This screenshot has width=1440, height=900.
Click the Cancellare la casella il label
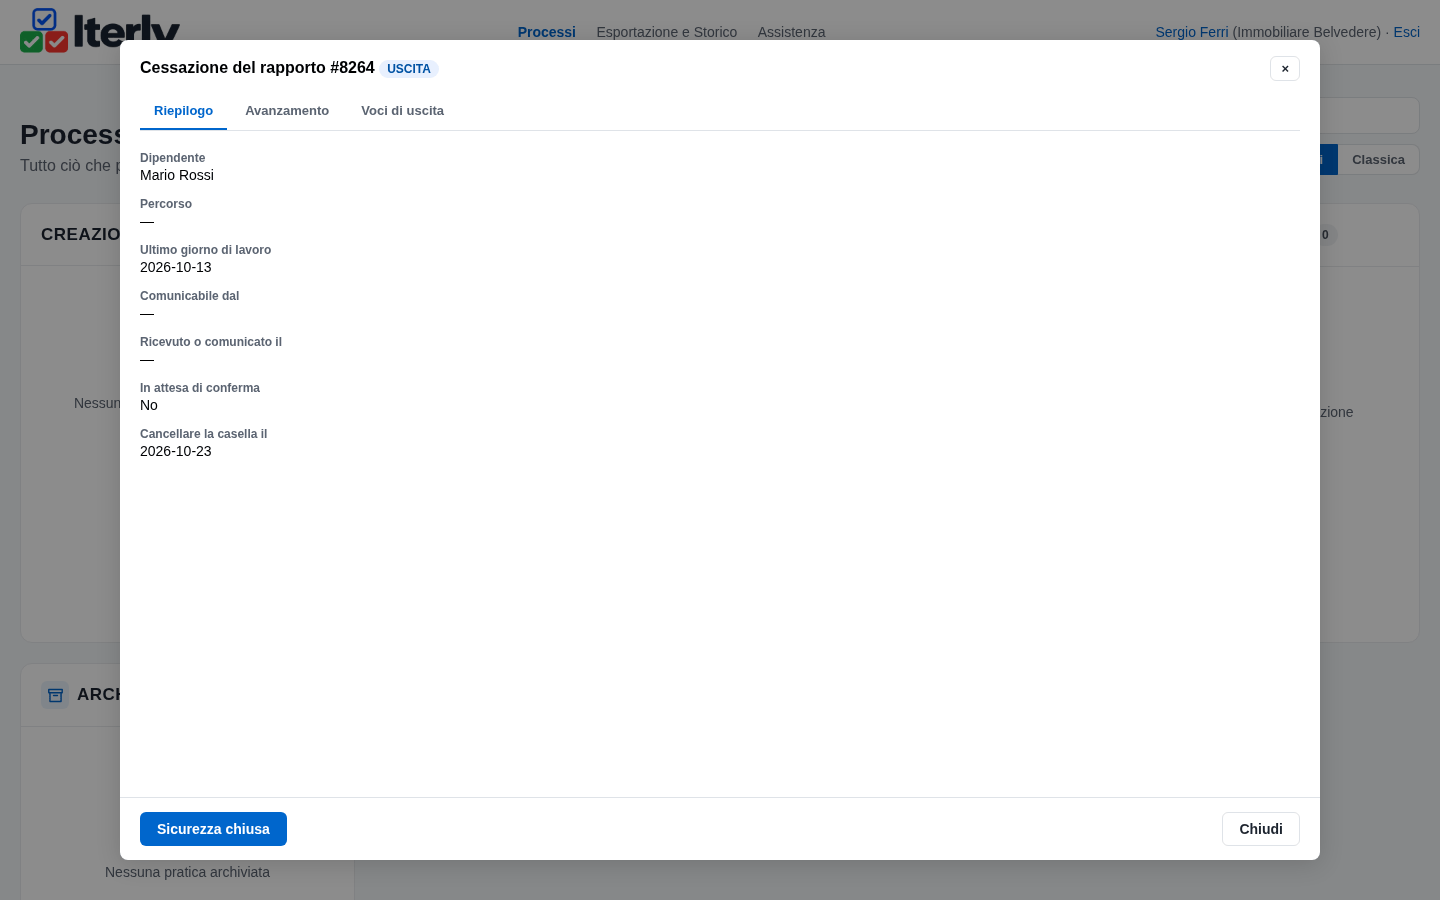[x=204, y=434]
